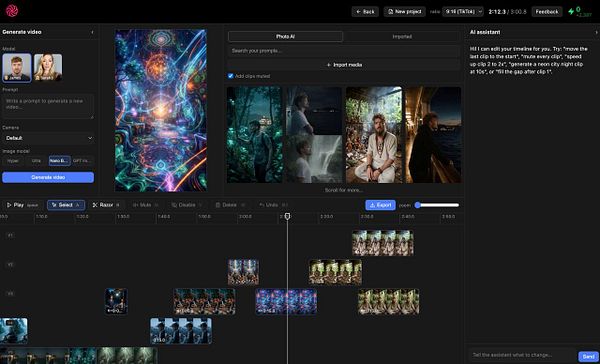The height and width of the screenshot is (364, 600).
Task: Select the clip on the top track
Action: 383,243
